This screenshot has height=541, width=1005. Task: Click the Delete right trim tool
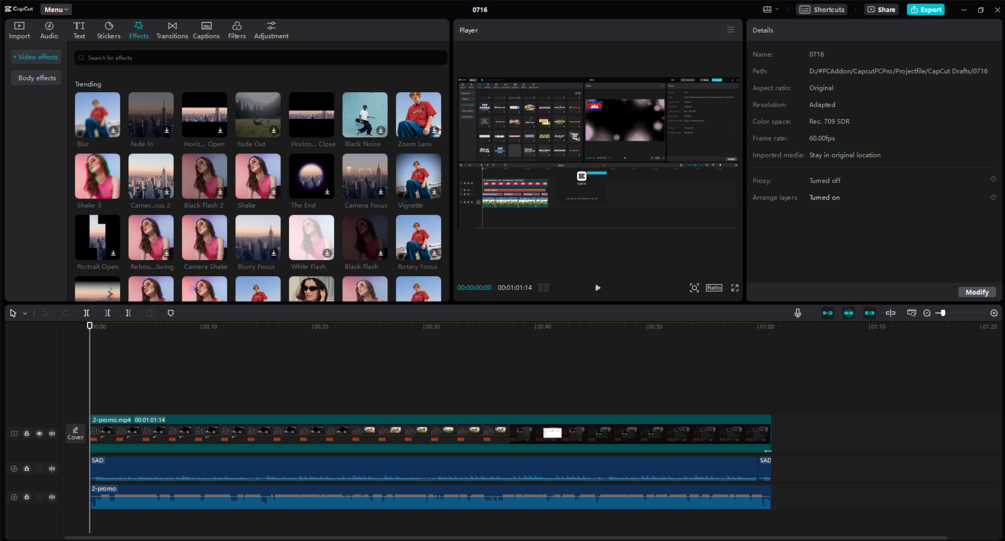(128, 313)
